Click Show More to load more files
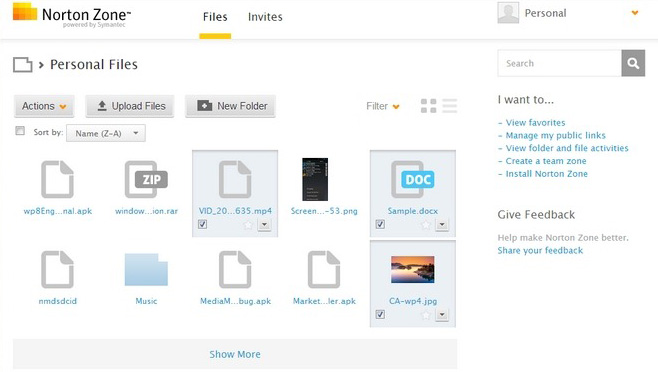The width and height of the screenshot is (658, 372). [x=235, y=354]
